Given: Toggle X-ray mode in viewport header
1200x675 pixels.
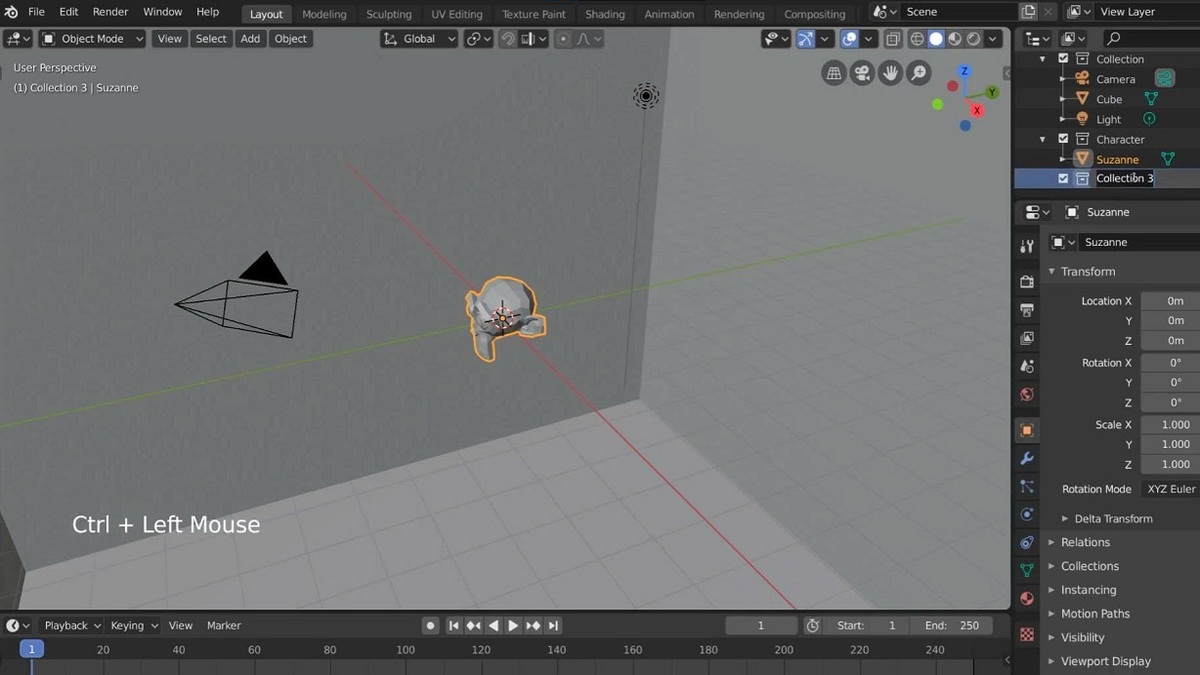Looking at the screenshot, I should [x=892, y=39].
